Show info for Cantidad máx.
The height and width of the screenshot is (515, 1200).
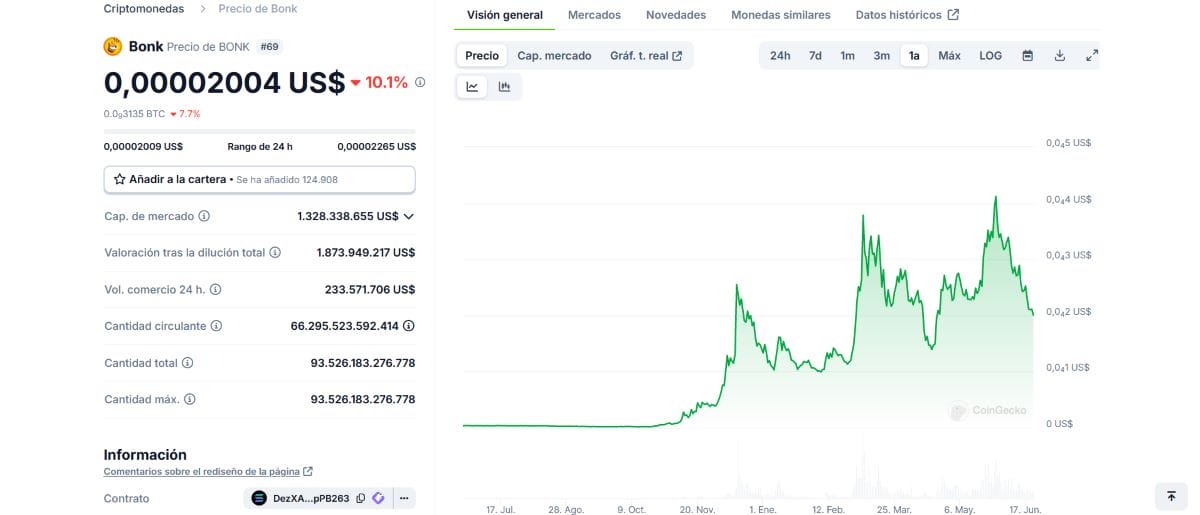tap(190, 399)
